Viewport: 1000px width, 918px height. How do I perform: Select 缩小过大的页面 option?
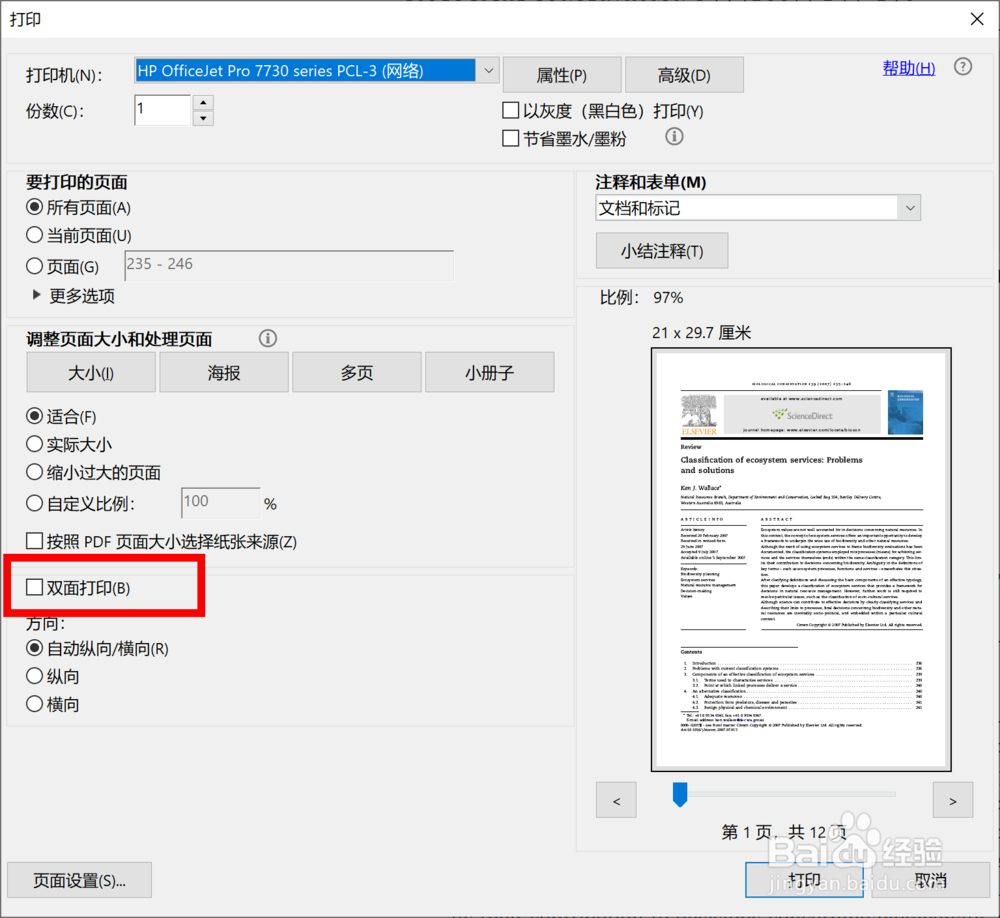(34, 472)
